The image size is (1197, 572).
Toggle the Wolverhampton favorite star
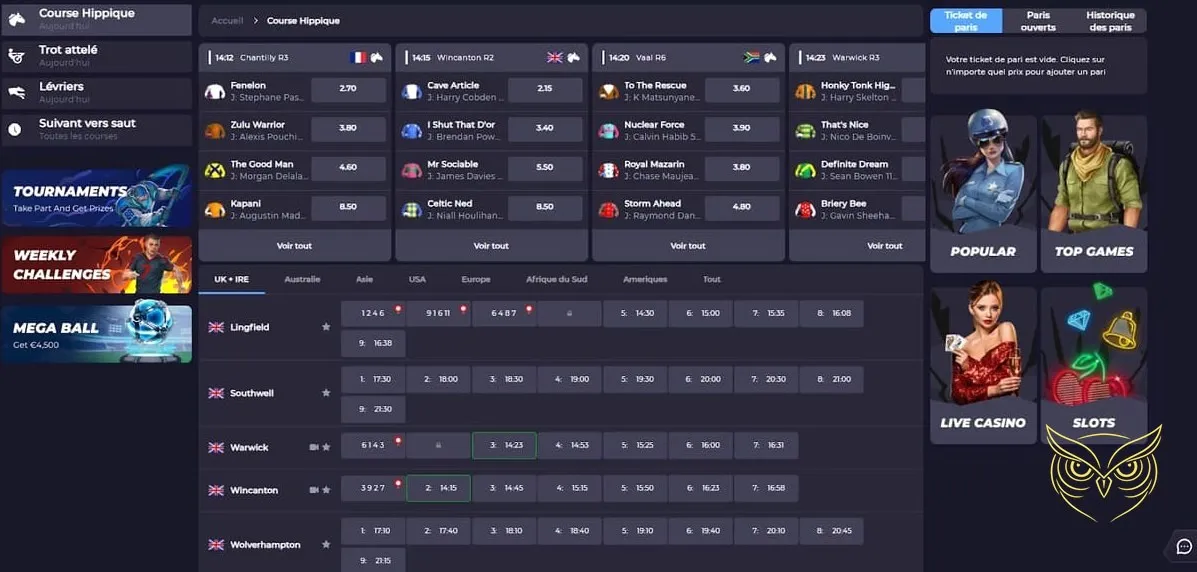tap(326, 545)
